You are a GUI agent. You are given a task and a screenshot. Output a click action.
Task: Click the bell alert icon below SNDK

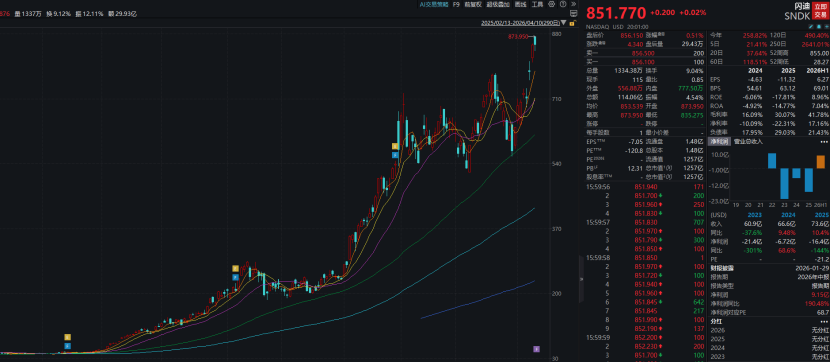(818, 26)
